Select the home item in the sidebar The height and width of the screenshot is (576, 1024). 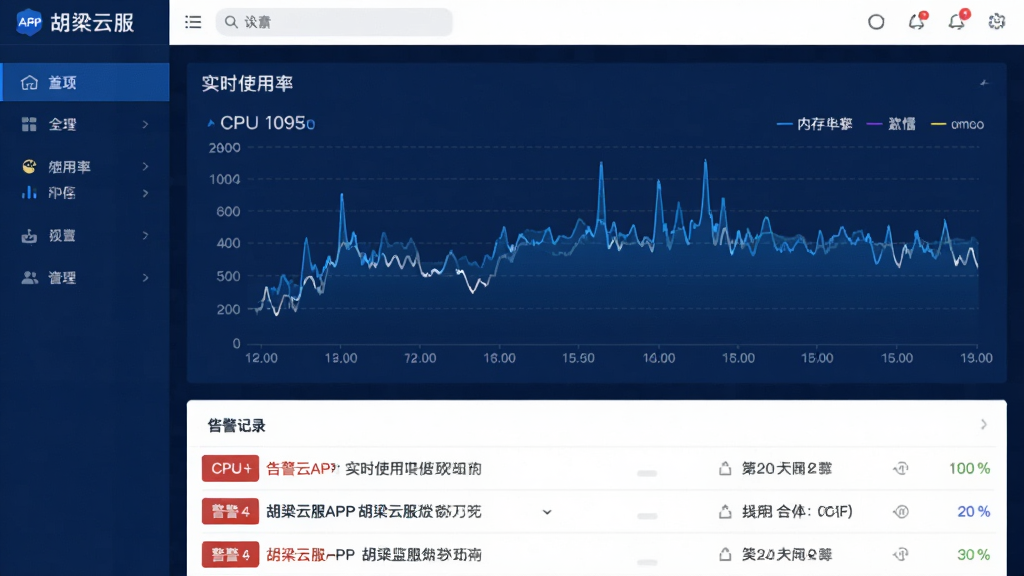pos(85,82)
